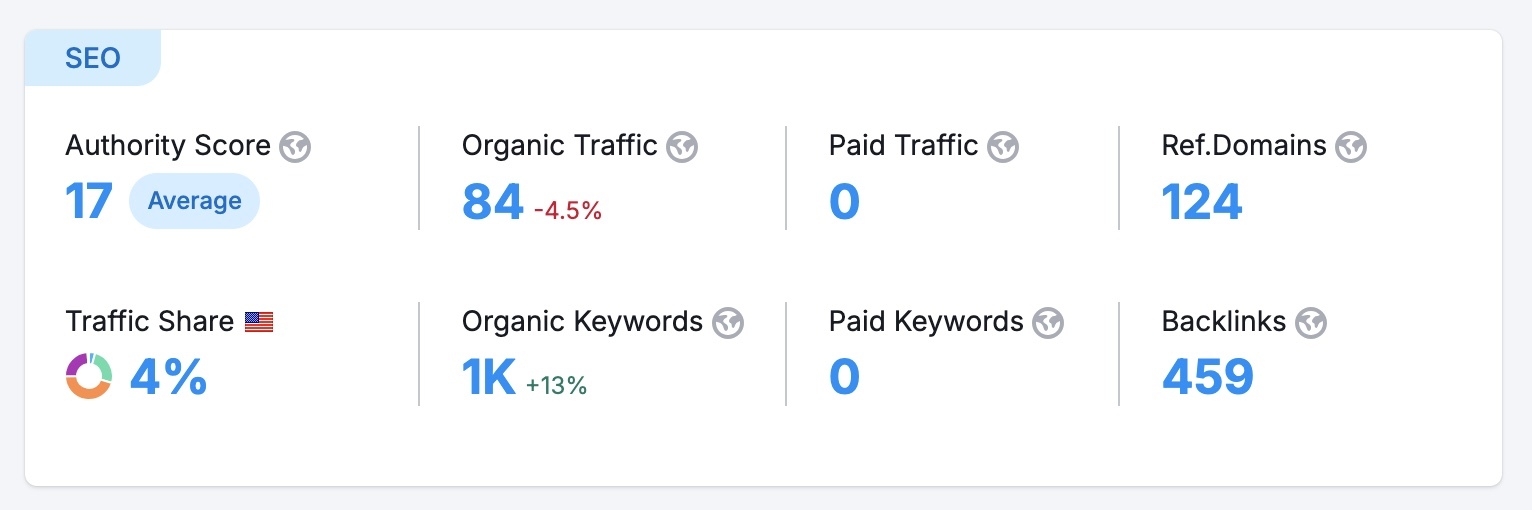Viewport: 1532px width, 510px height.
Task: Open Backlinks value 459
Action: tap(1207, 376)
